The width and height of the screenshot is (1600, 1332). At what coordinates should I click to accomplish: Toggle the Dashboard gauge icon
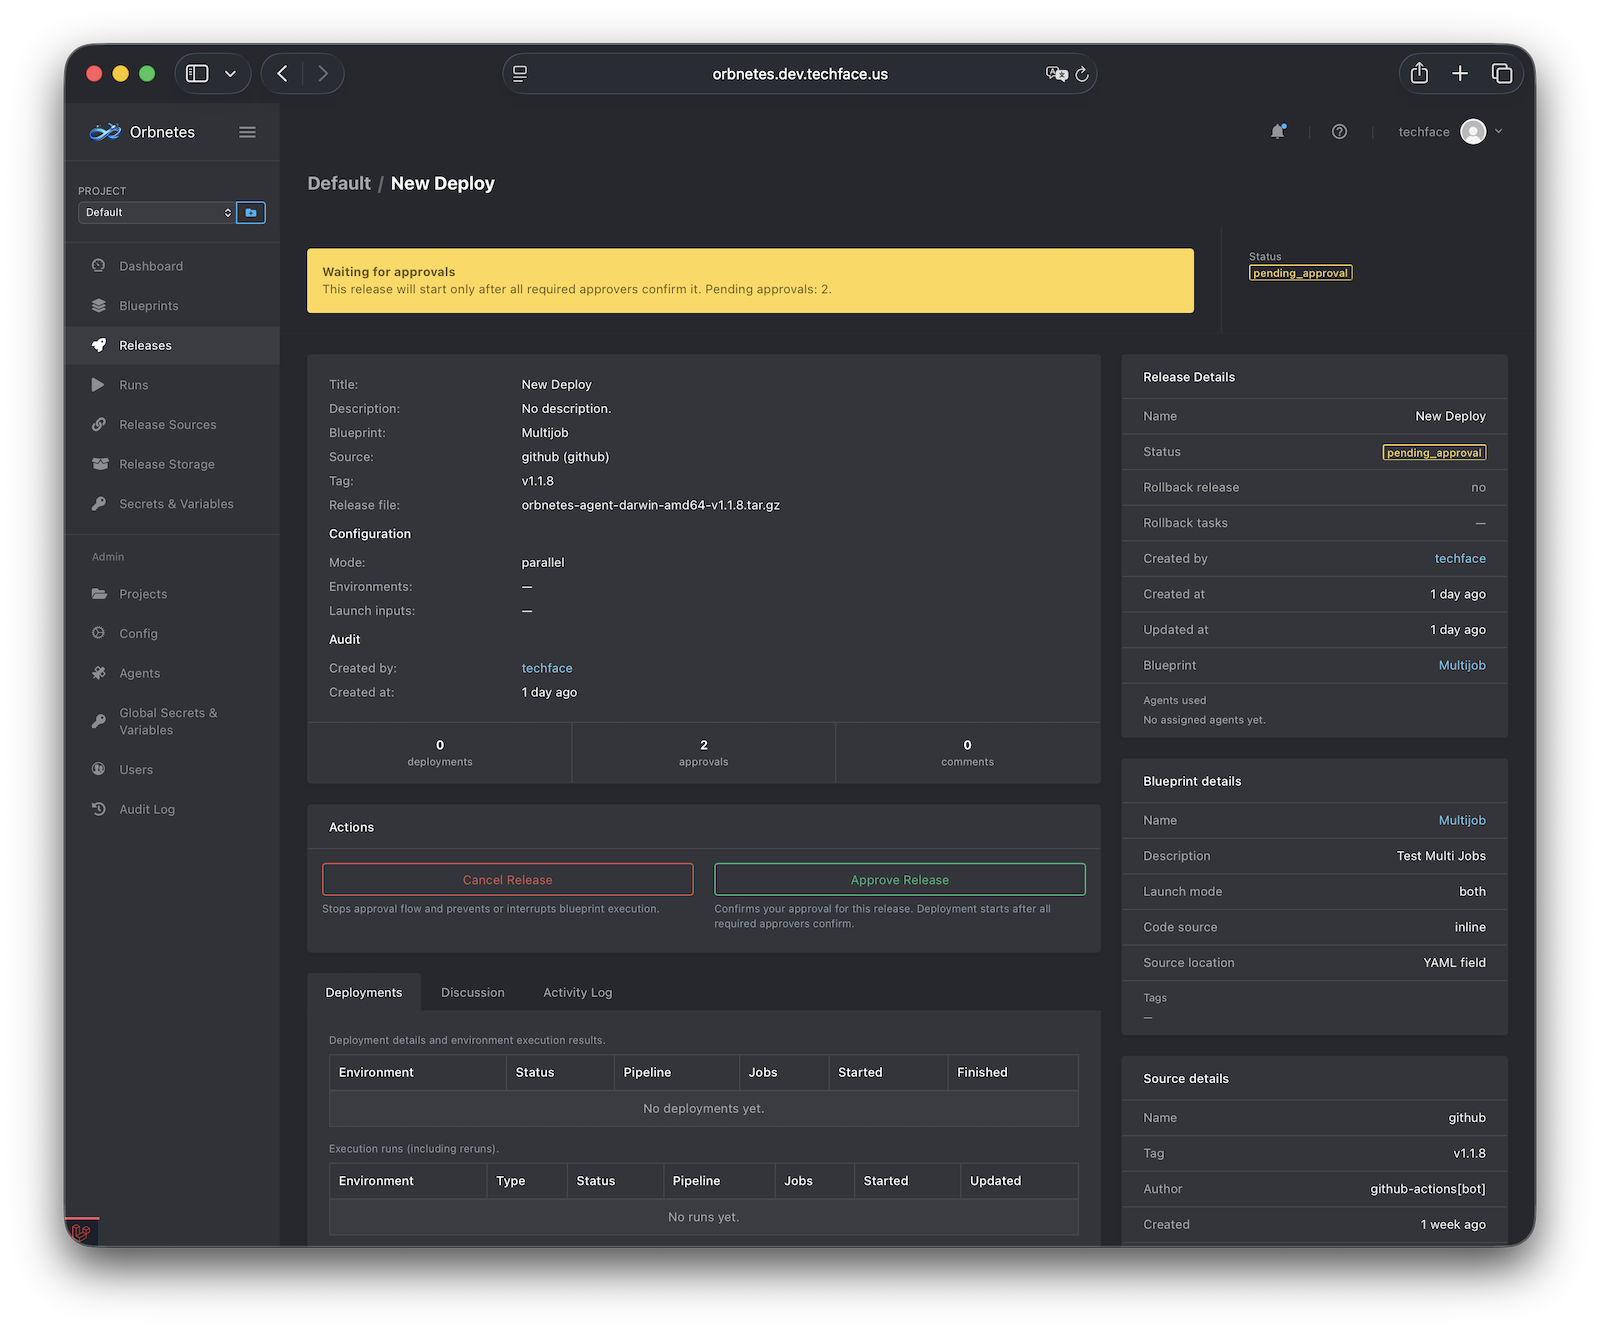click(x=99, y=265)
